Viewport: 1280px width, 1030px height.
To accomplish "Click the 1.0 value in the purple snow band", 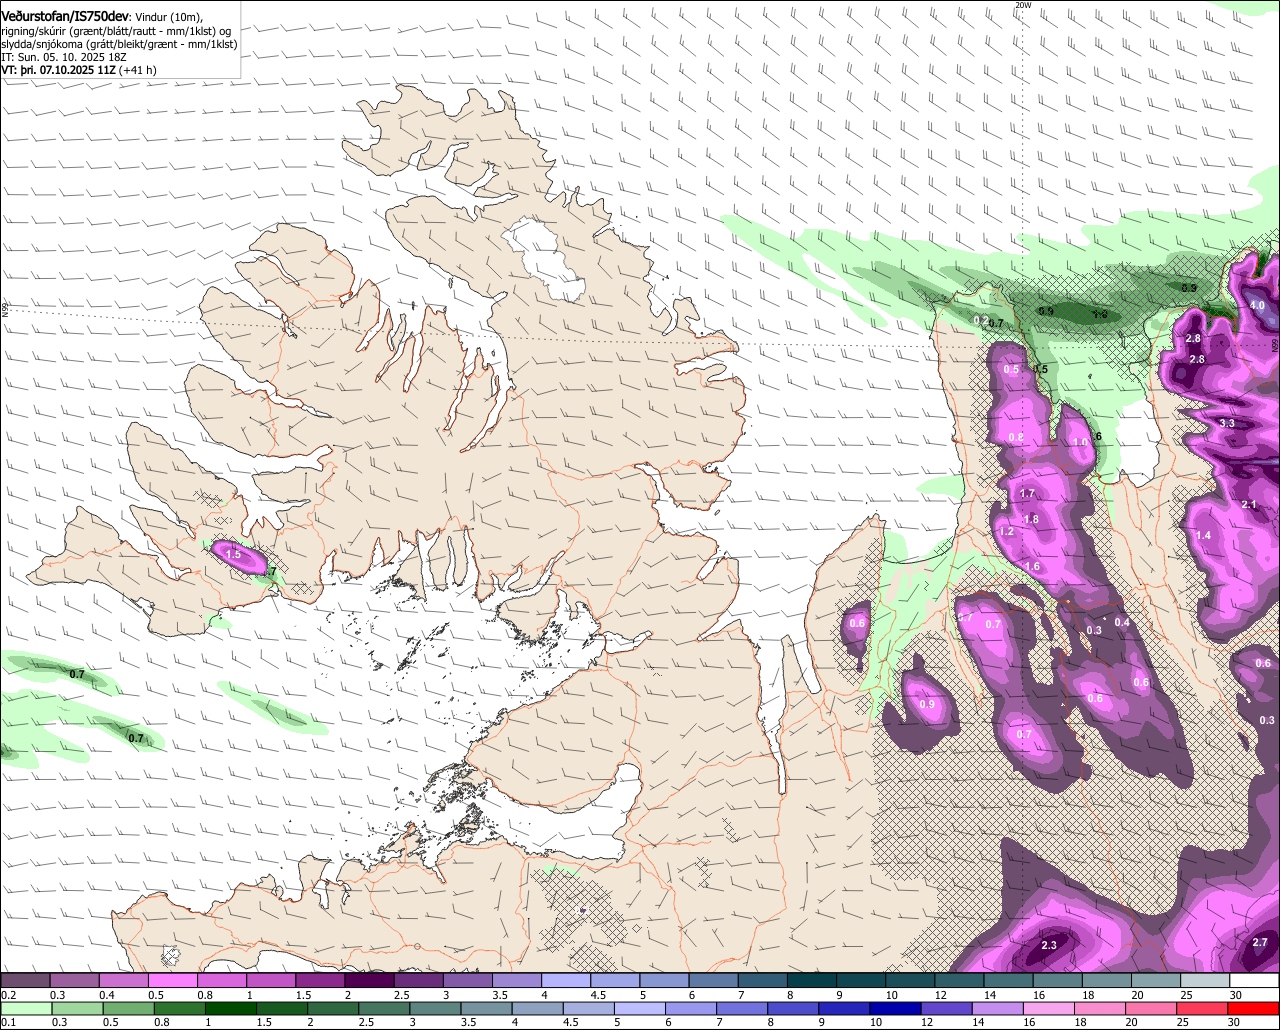I will coord(1080,443).
